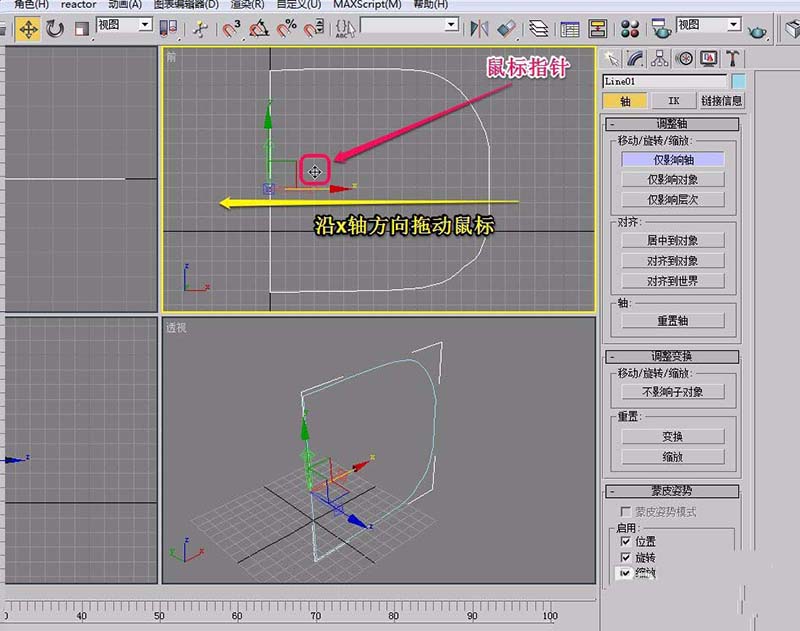The image size is (800, 631).
Task: Open the named selection sets dropdown
Action: [409, 24]
